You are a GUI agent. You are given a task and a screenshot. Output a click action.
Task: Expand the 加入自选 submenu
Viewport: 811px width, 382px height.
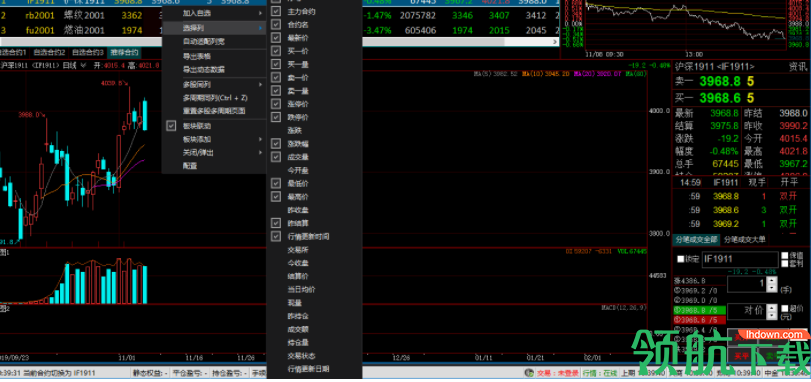coord(214,13)
